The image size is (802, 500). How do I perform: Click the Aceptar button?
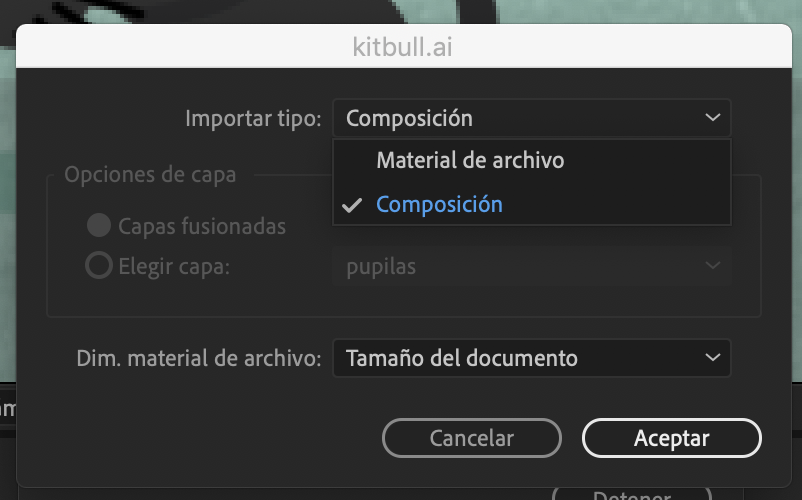tap(672, 438)
